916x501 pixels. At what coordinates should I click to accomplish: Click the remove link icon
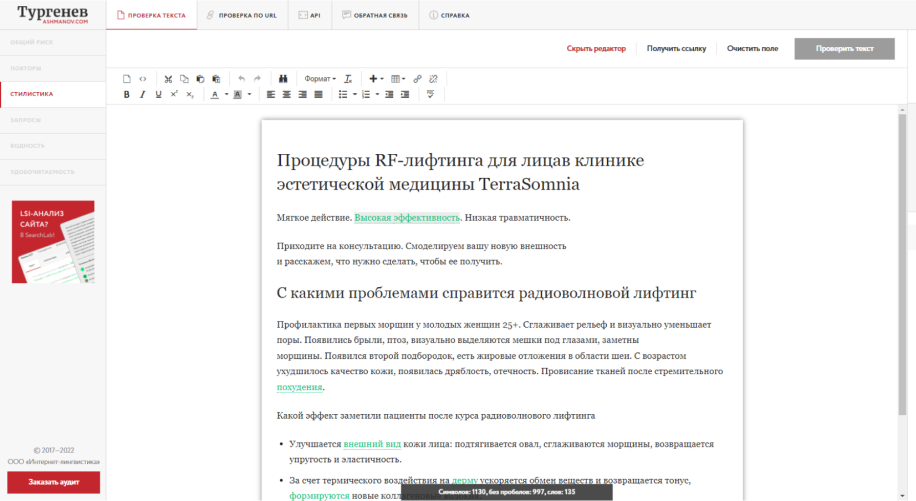[433, 79]
